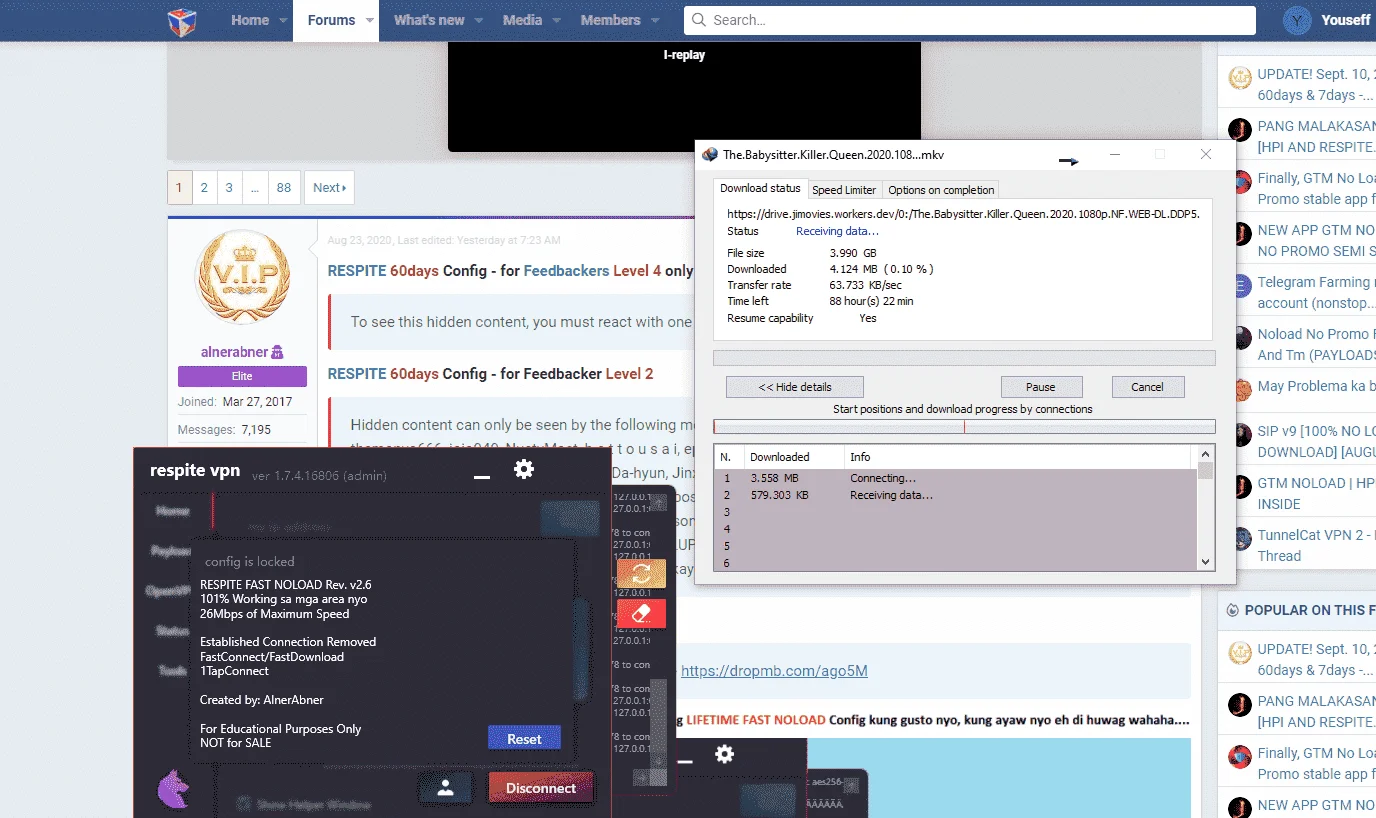Open Forums in the navigation bar
1376x818 pixels.
point(331,20)
